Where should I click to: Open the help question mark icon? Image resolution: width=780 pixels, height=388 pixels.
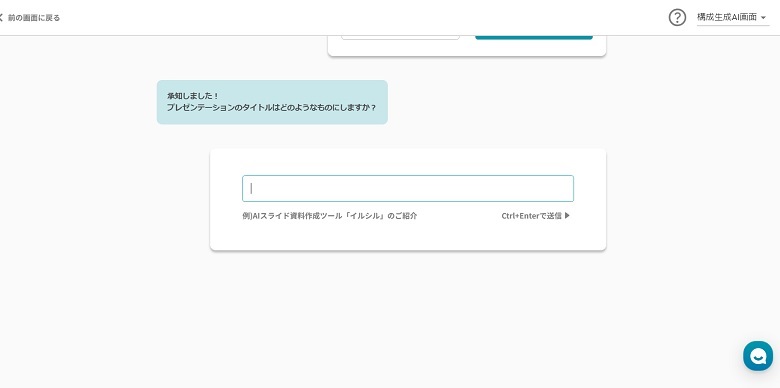[x=677, y=17]
